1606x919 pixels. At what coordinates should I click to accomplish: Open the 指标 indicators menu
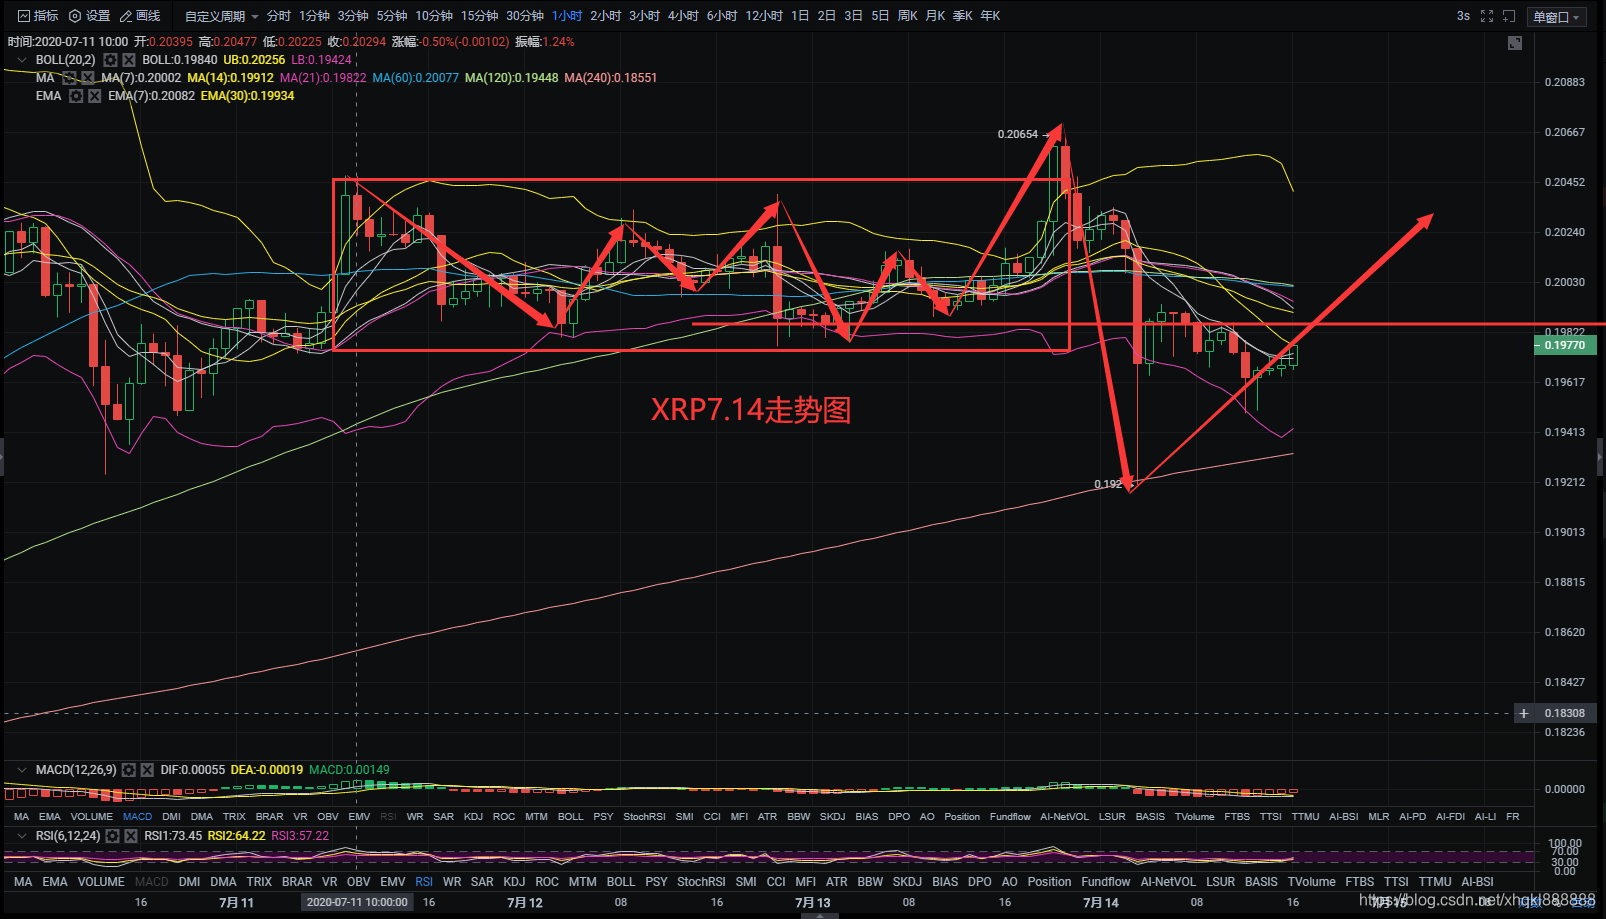[38, 16]
